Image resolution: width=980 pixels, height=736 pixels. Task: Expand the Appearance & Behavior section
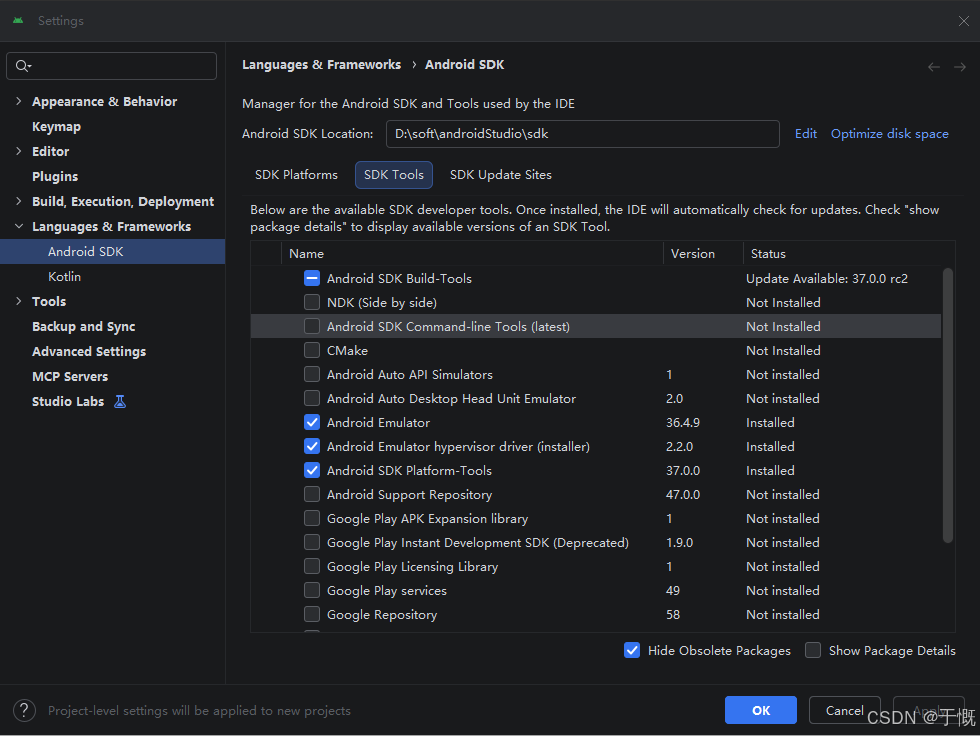pyautogui.click(x=19, y=101)
